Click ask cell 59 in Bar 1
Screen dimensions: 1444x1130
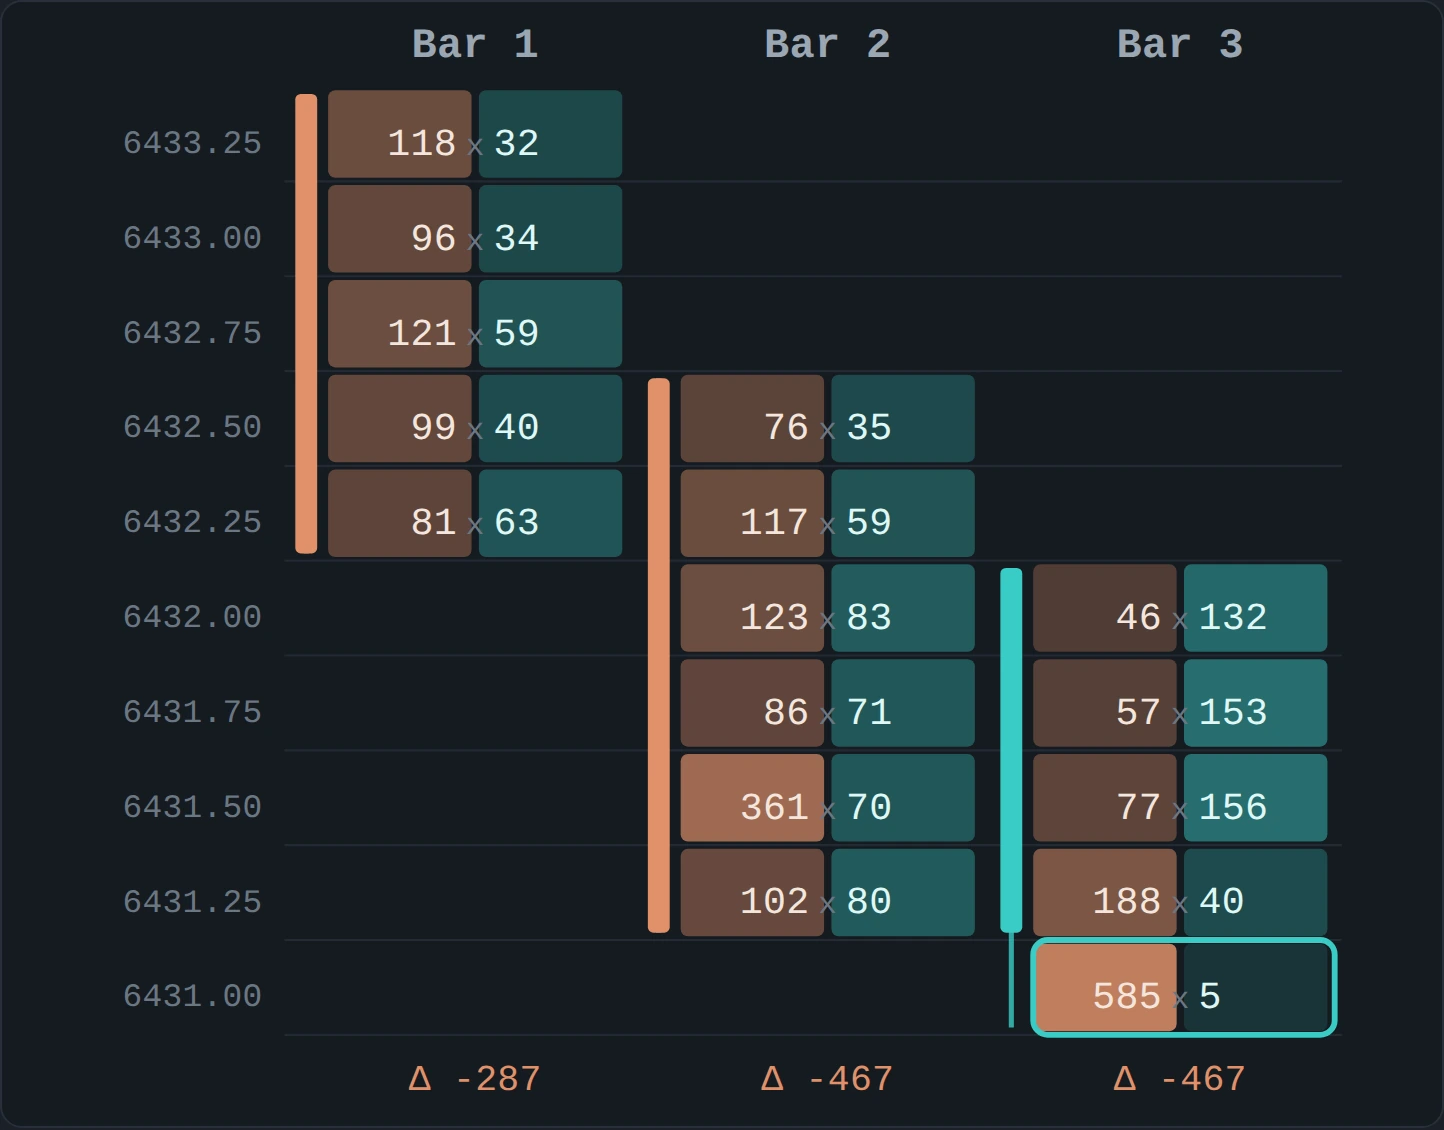coord(550,324)
